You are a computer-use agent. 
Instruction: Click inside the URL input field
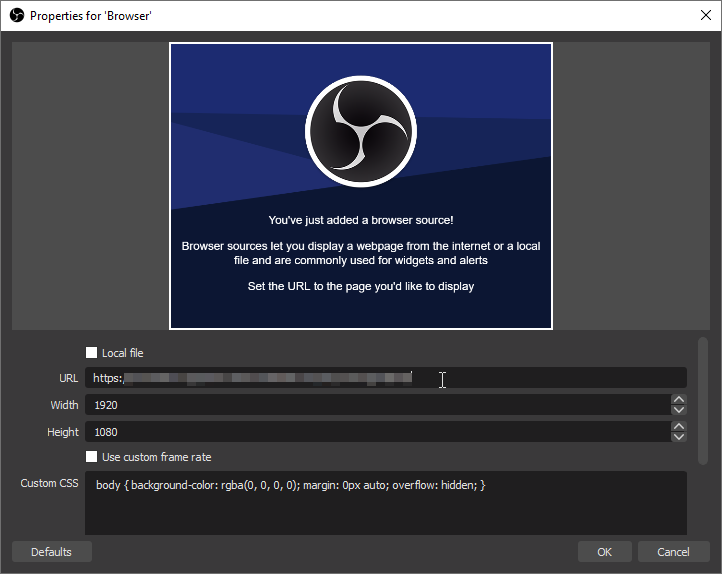[x=386, y=378]
